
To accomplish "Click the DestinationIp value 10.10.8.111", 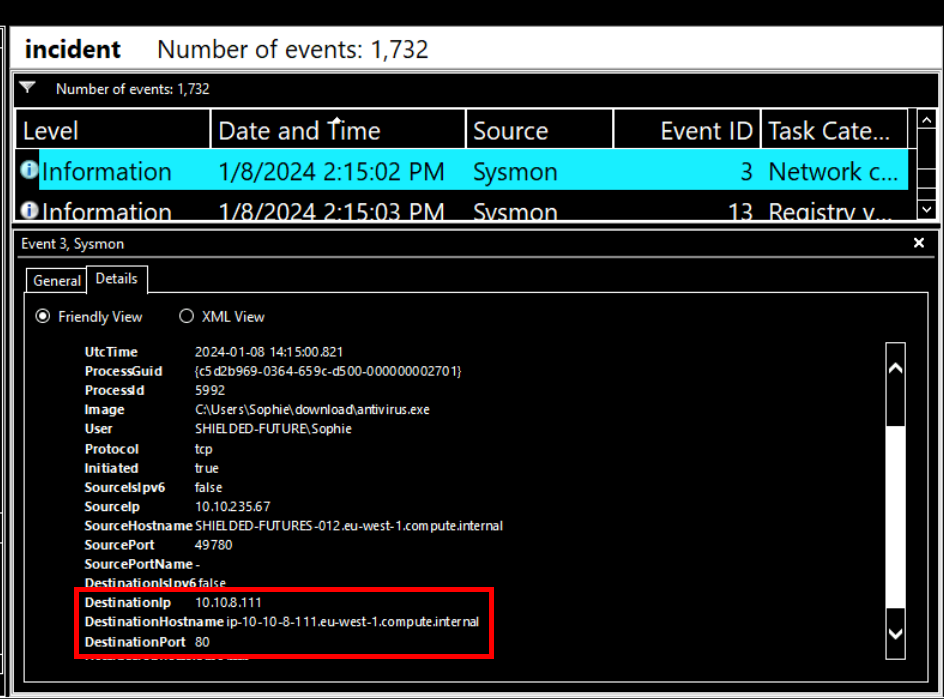I will (x=228, y=603).
